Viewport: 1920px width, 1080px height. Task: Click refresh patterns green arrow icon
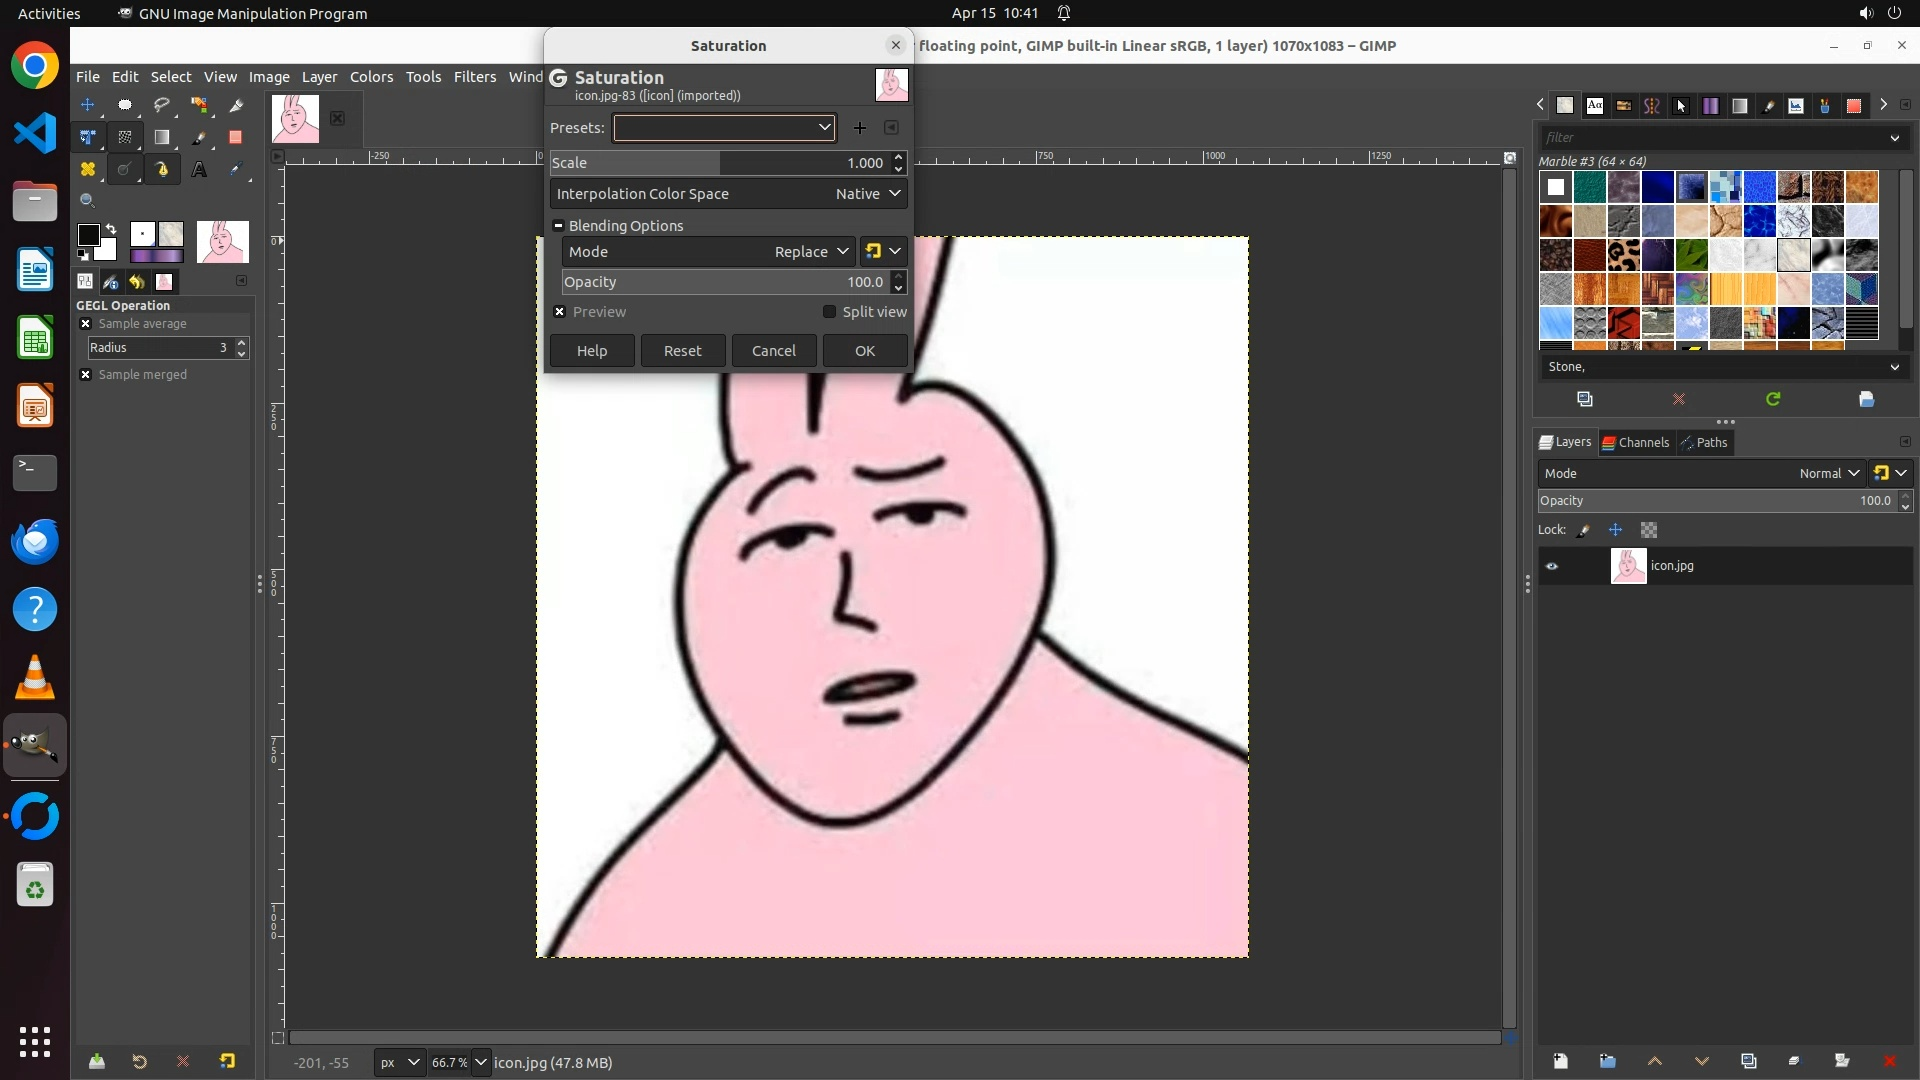coord(1773,399)
